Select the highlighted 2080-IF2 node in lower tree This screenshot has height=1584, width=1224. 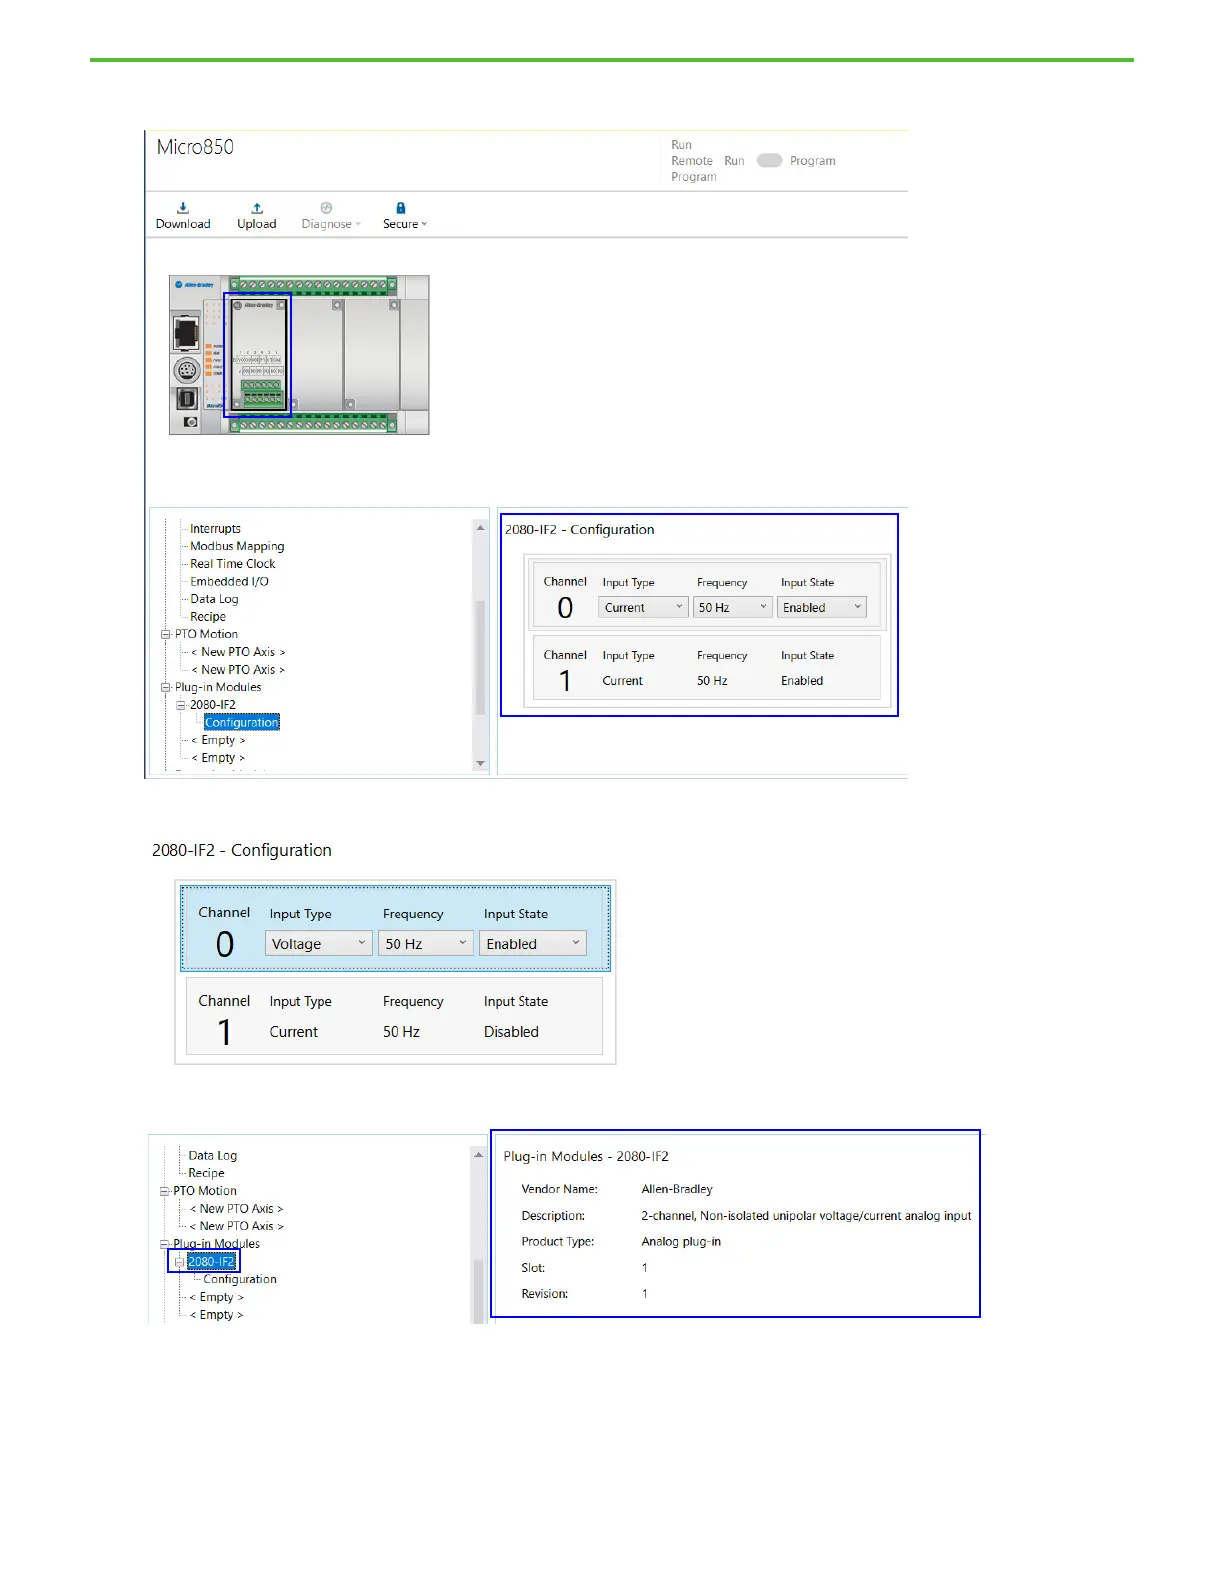[x=211, y=1261]
